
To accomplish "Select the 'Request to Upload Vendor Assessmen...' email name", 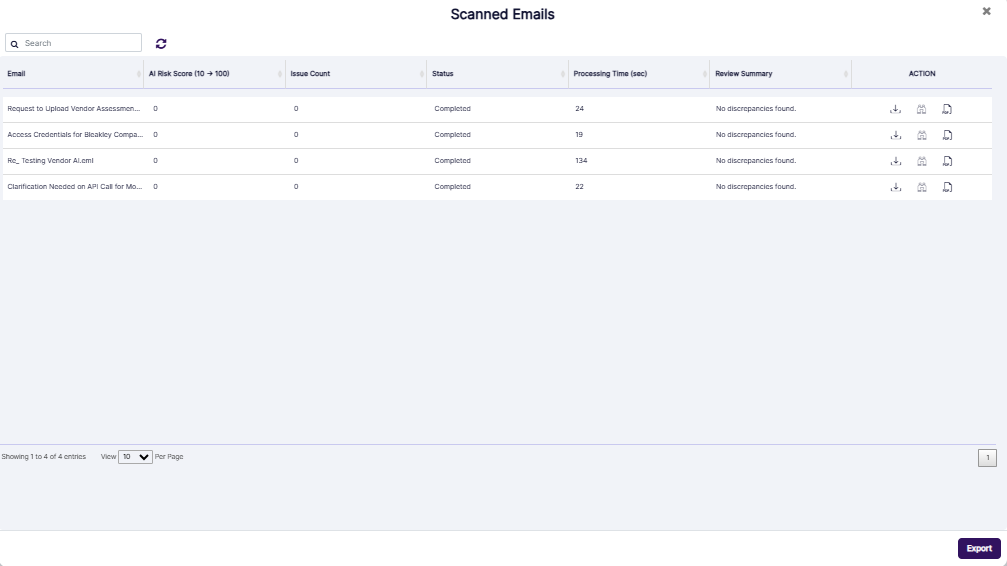I will point(74,109).
